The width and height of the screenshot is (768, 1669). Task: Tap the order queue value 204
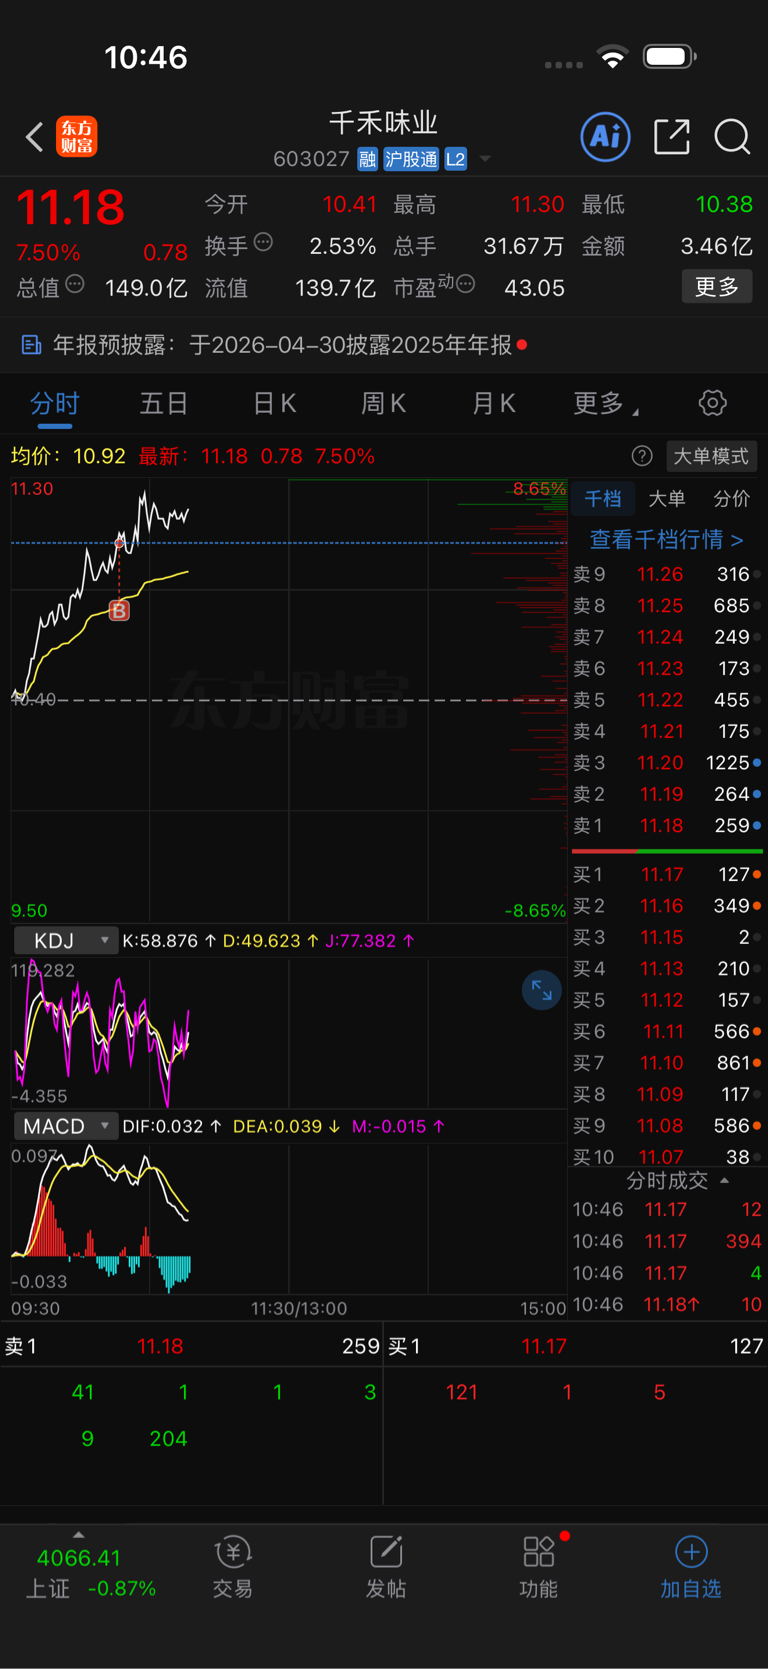[x=168, y=1438]
